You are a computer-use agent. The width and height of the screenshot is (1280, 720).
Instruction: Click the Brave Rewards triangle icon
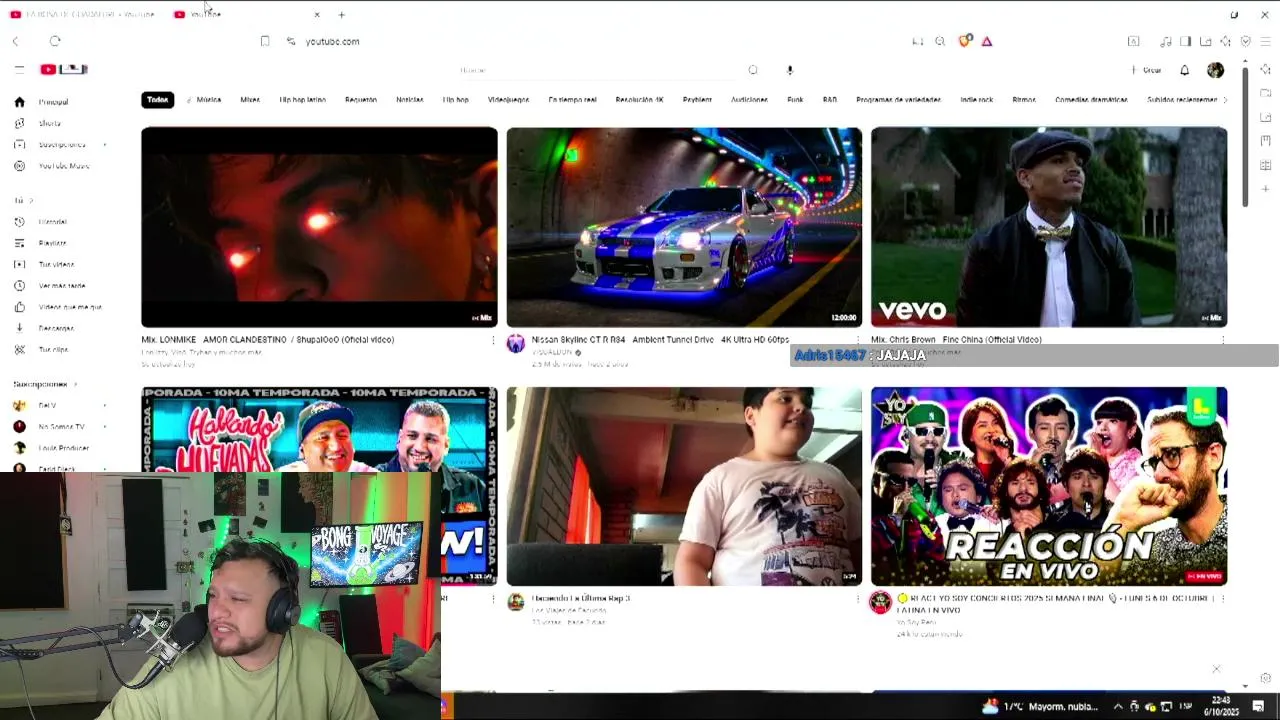[x=987, y=41]
